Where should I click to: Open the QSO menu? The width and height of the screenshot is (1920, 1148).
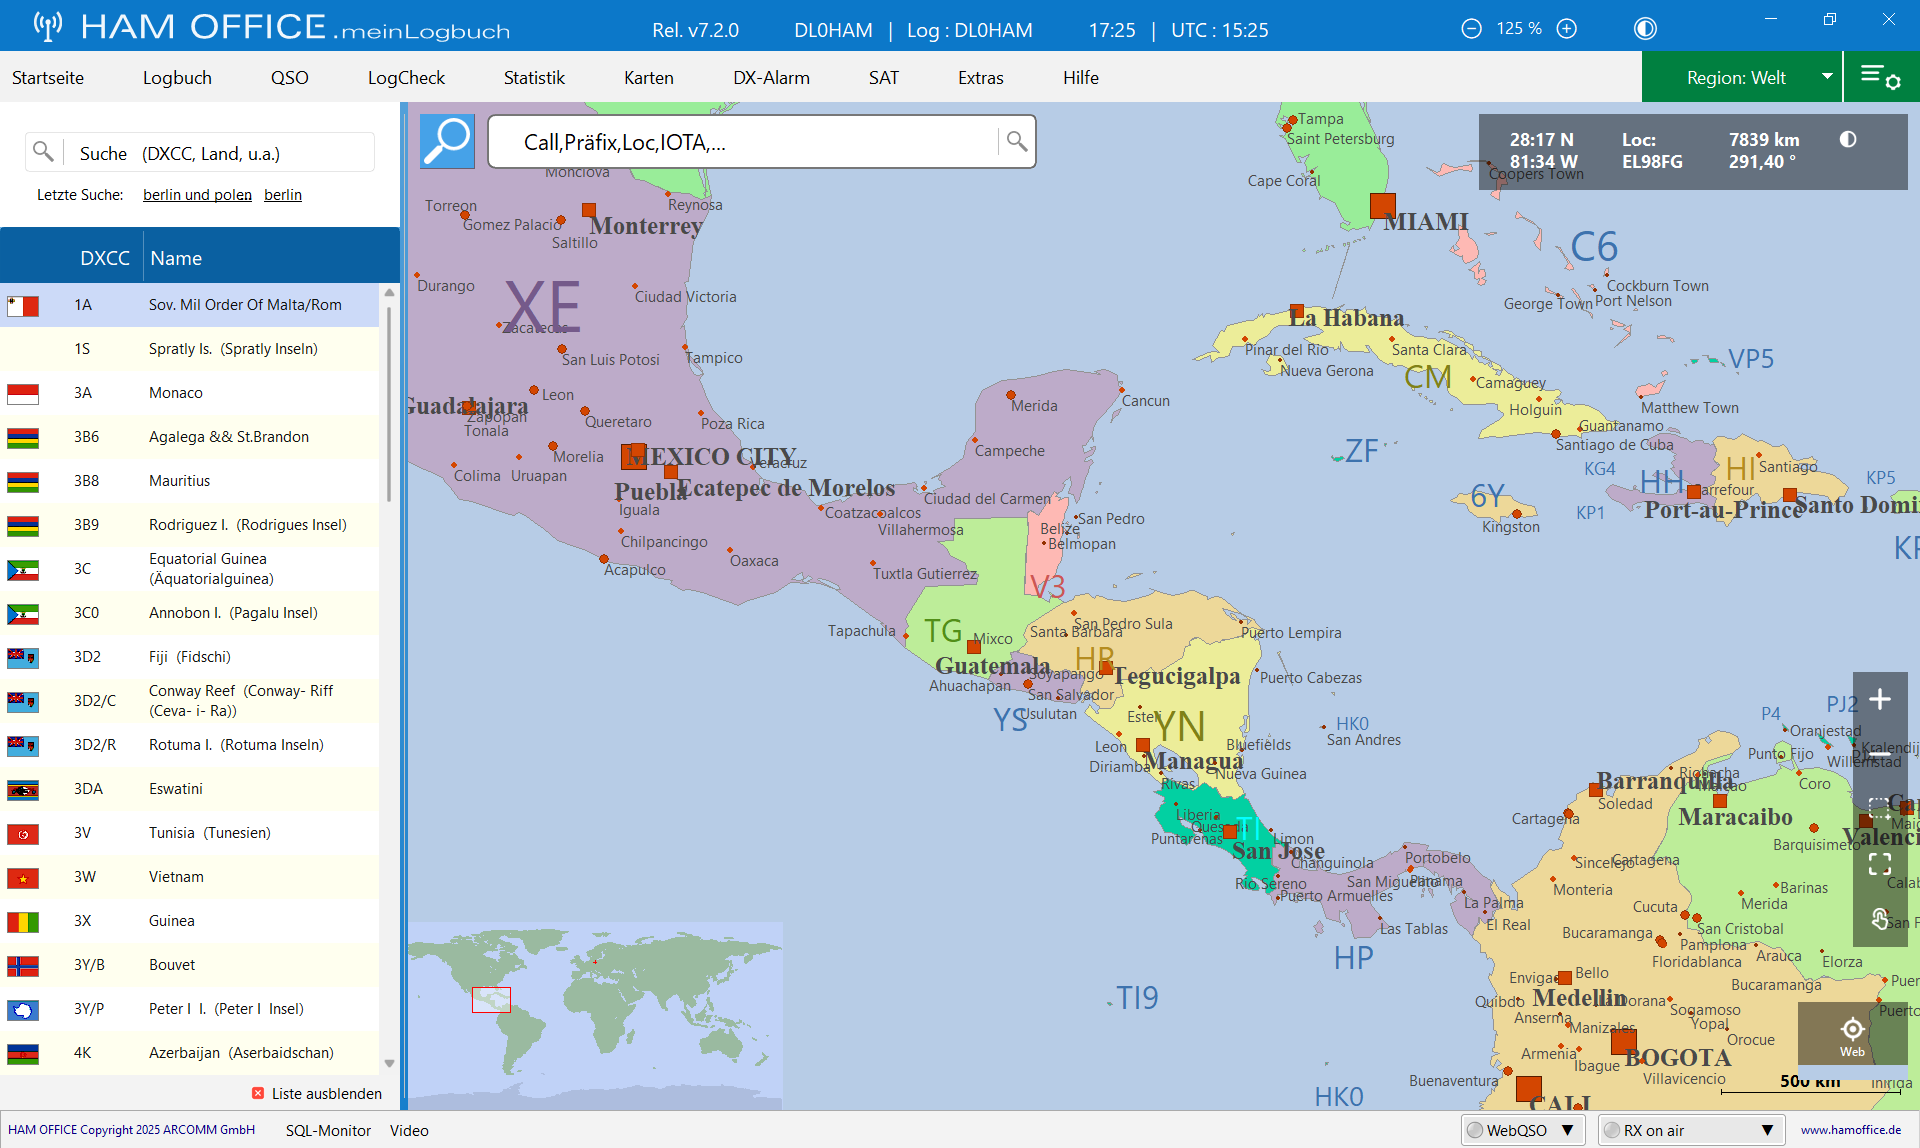290,77
